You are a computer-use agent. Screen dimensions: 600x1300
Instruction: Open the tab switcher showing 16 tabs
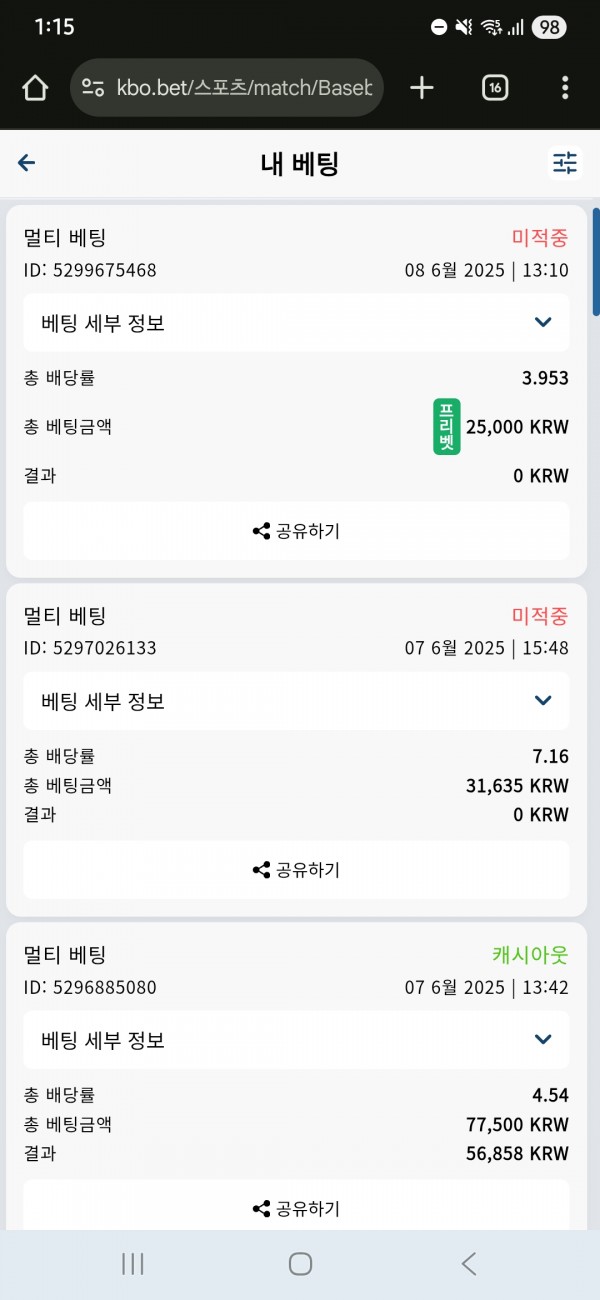(494, 88)
